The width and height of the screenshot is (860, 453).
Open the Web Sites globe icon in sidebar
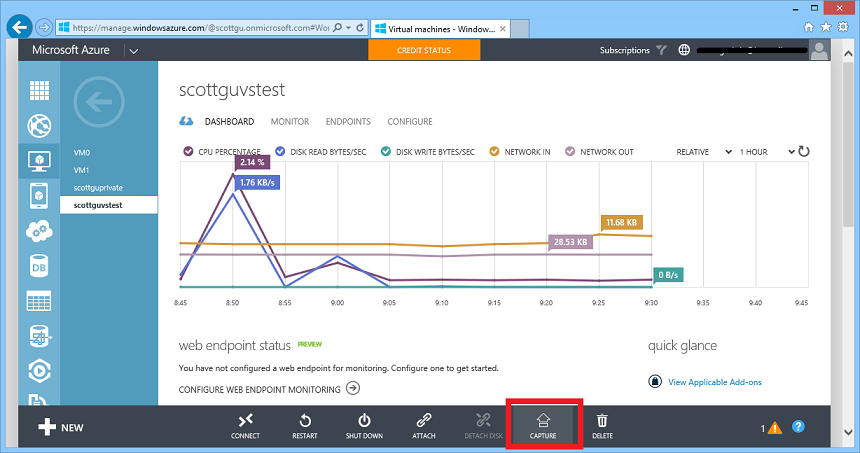(39, 126)
